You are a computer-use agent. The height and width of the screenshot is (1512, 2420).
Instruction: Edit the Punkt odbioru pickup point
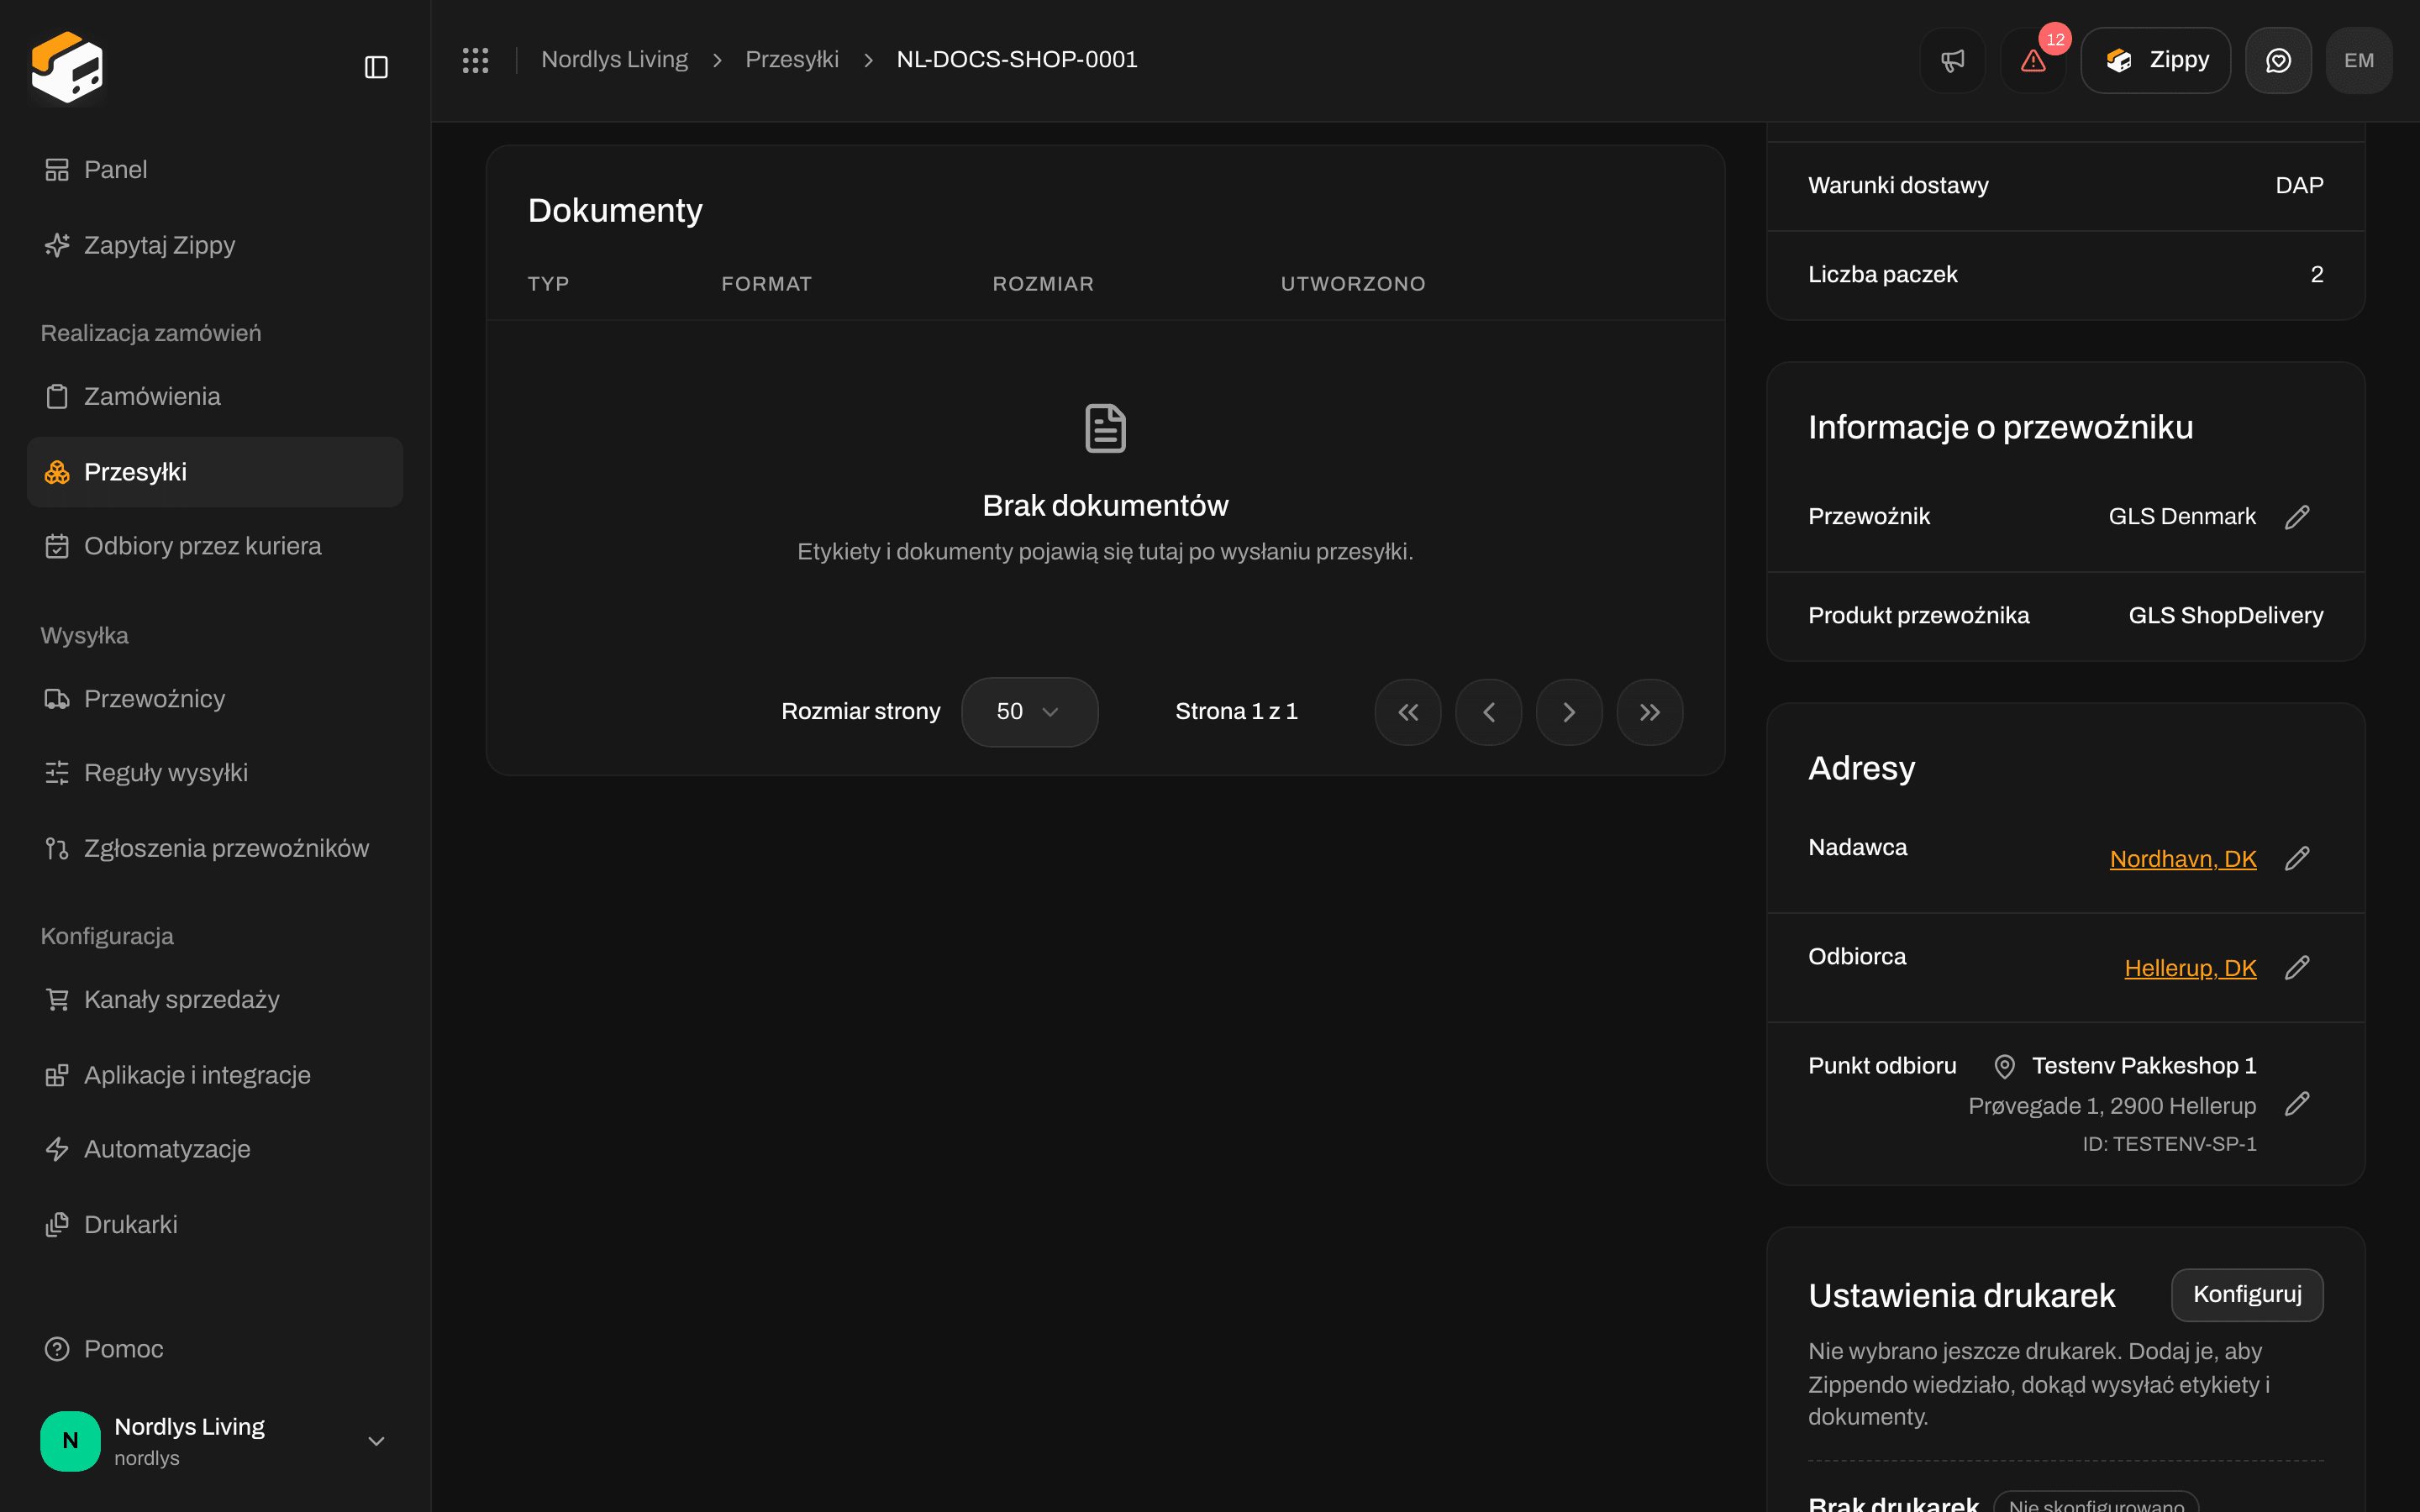tap(2297, 1104)
